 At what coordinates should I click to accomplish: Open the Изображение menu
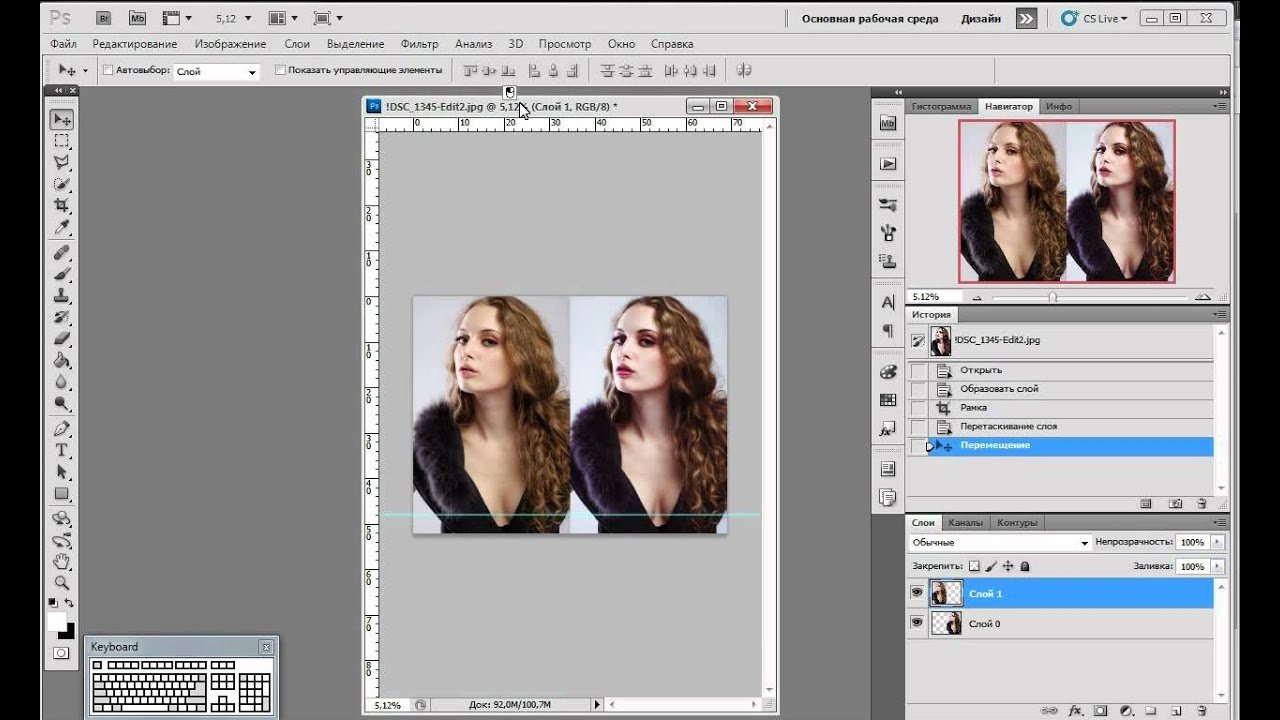pos(230,44)
